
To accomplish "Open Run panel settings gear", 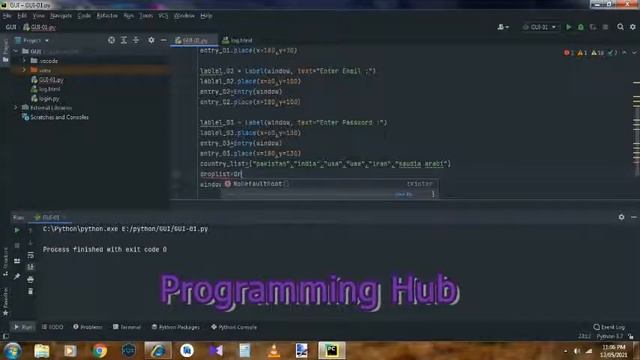I will pyautogui.click(x=621, y=217).
